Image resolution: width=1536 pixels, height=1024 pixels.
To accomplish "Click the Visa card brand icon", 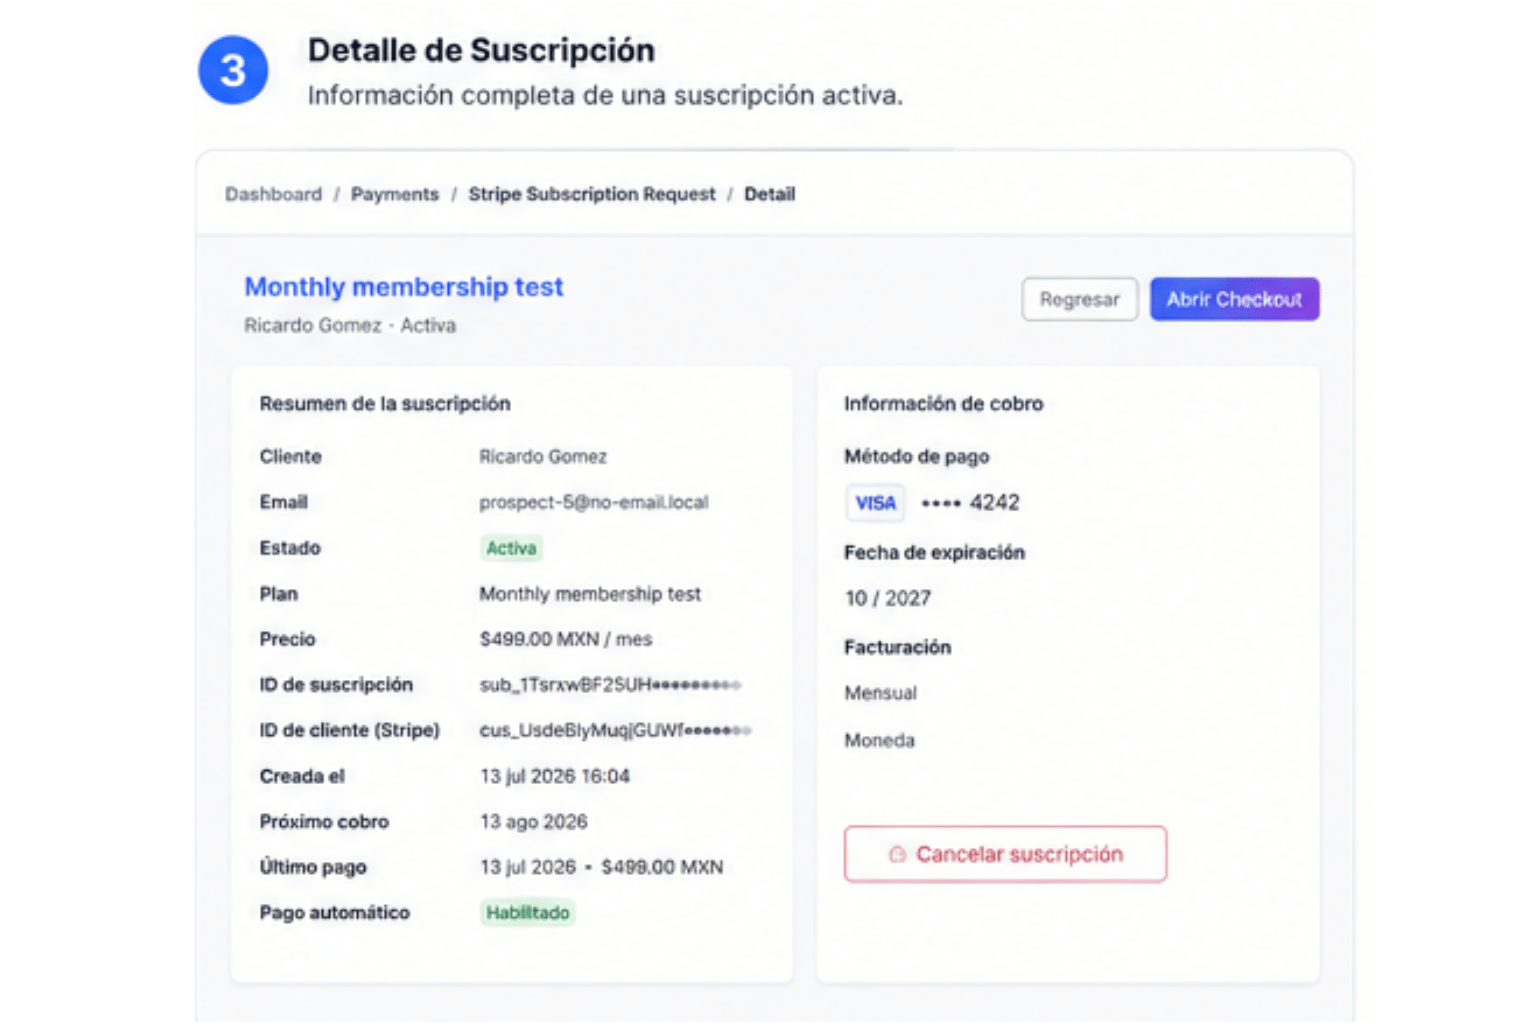I will [x=875, y=503].
